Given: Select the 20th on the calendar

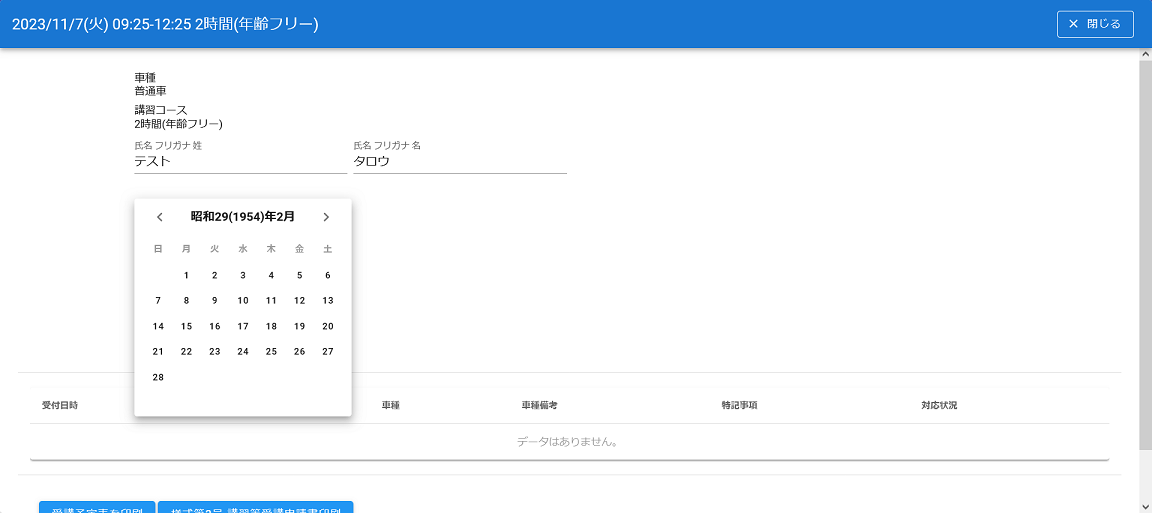Looking at the screenshot, I should (327, 326).
